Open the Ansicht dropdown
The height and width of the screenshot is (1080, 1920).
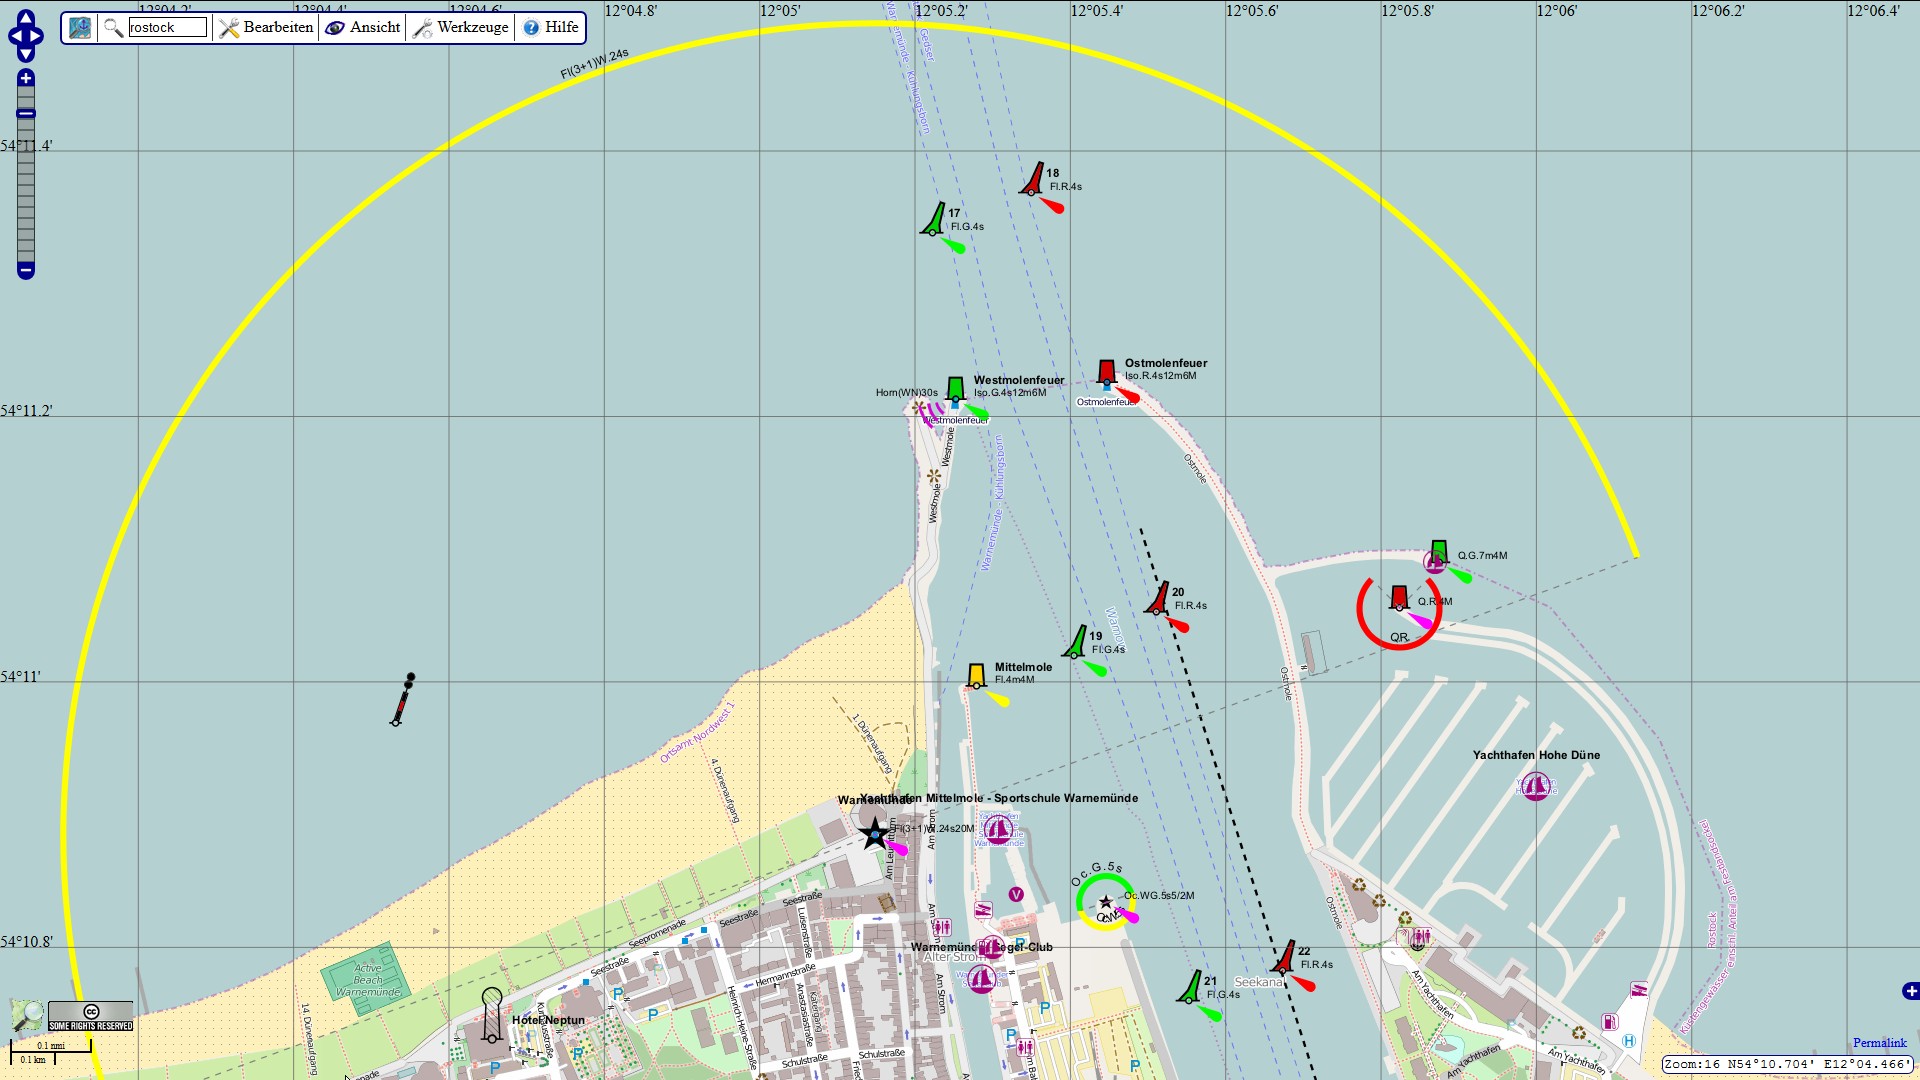tap(372, 27)
